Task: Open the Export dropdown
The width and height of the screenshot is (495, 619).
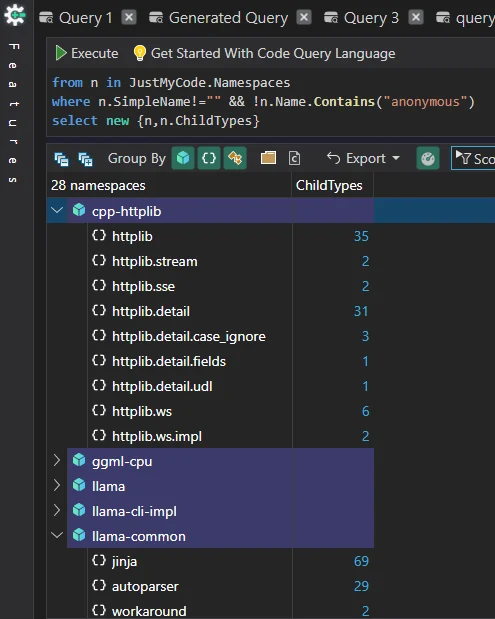Action: point(363,158)
